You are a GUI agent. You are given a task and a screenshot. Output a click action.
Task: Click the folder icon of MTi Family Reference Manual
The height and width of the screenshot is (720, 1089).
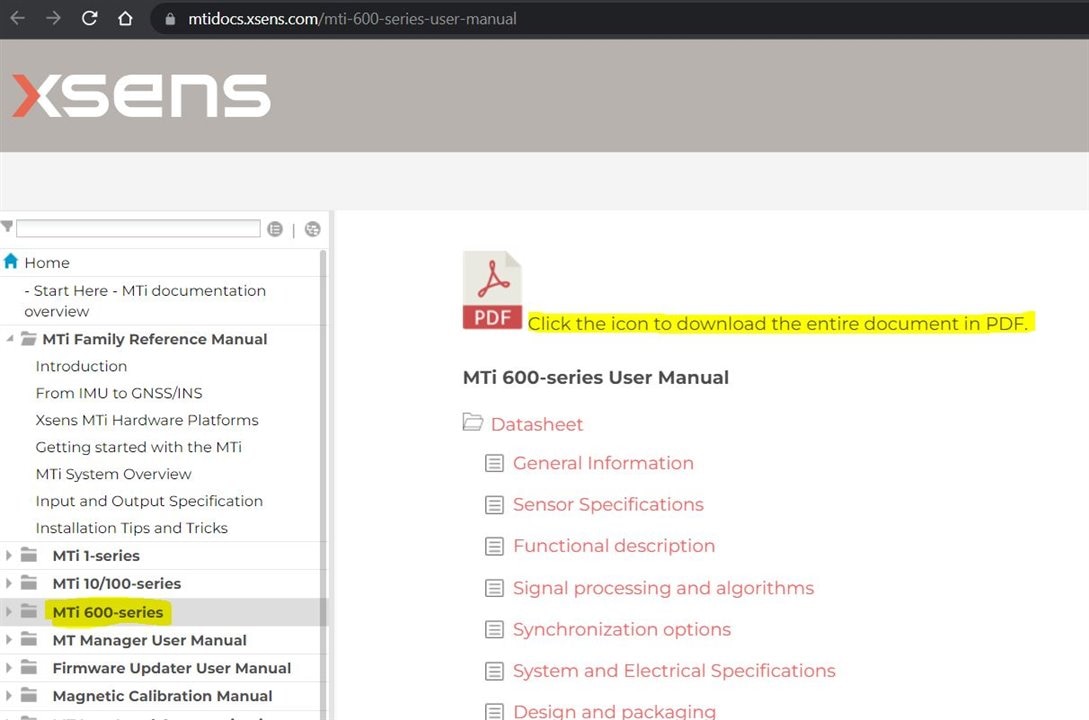[x=28, y=339]
